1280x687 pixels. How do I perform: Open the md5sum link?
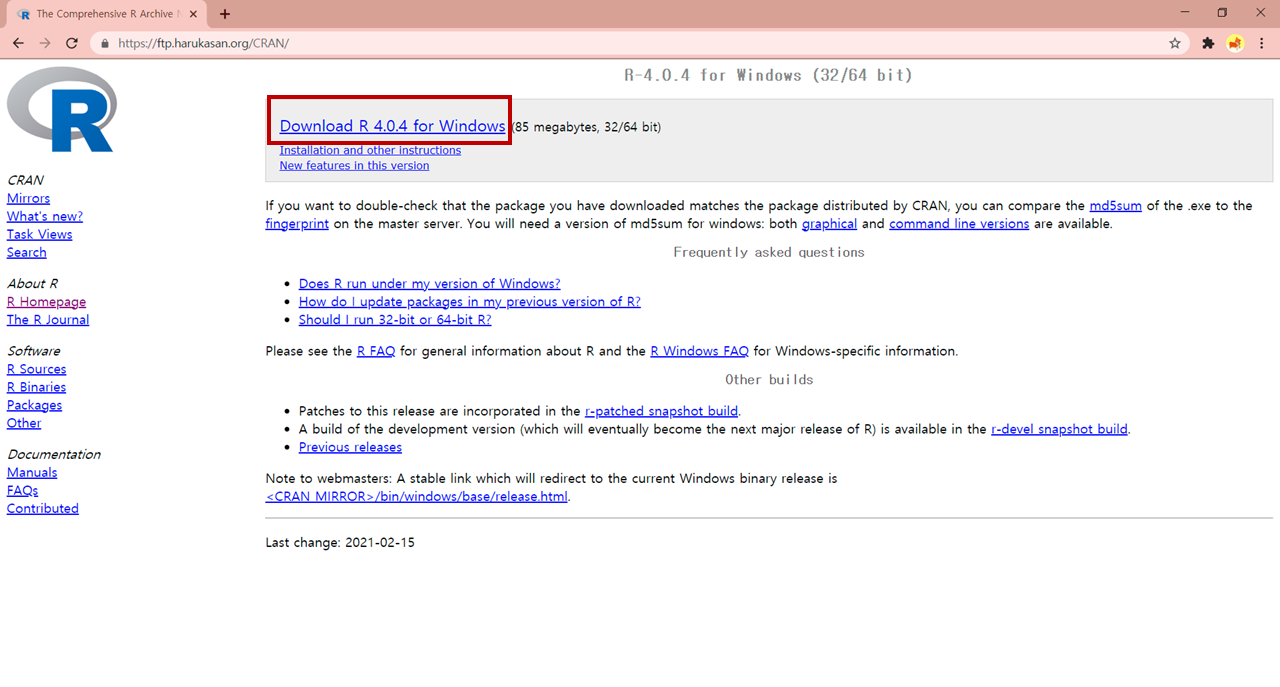(x=1115, y=206)
